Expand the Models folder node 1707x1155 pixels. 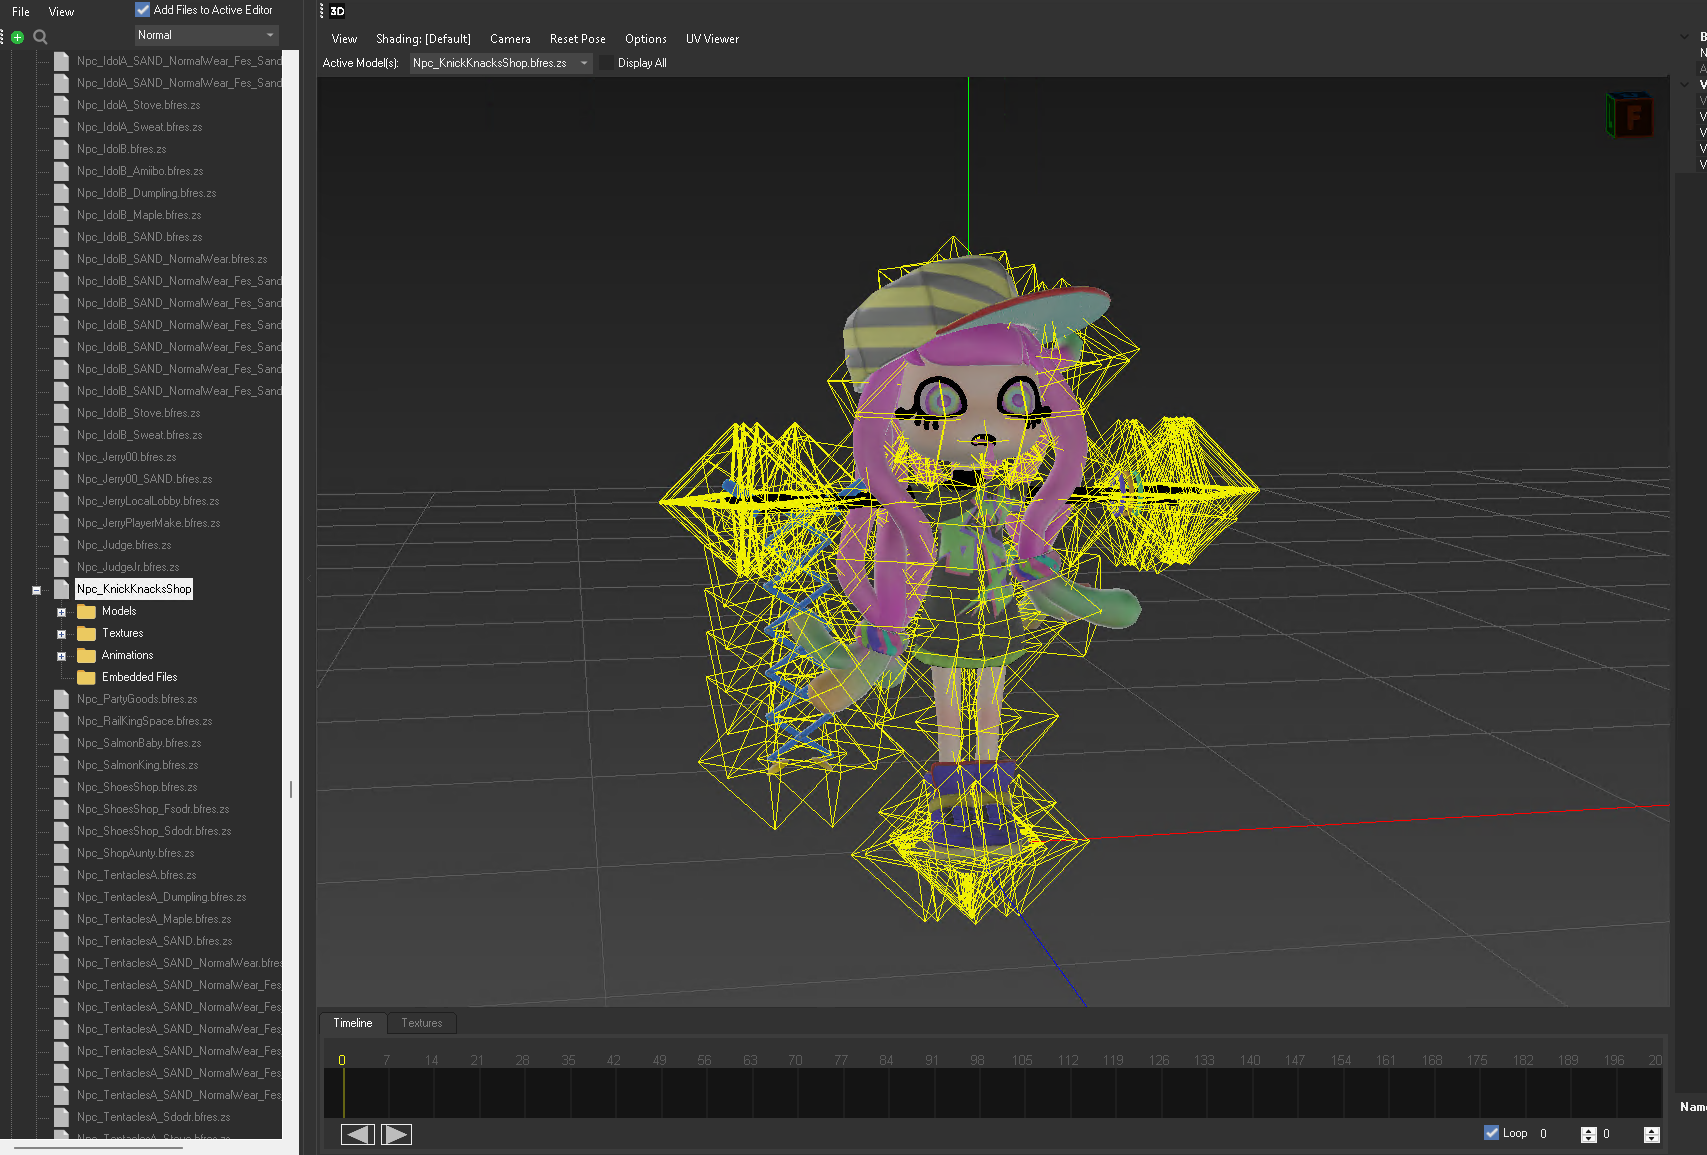point(61,612)
